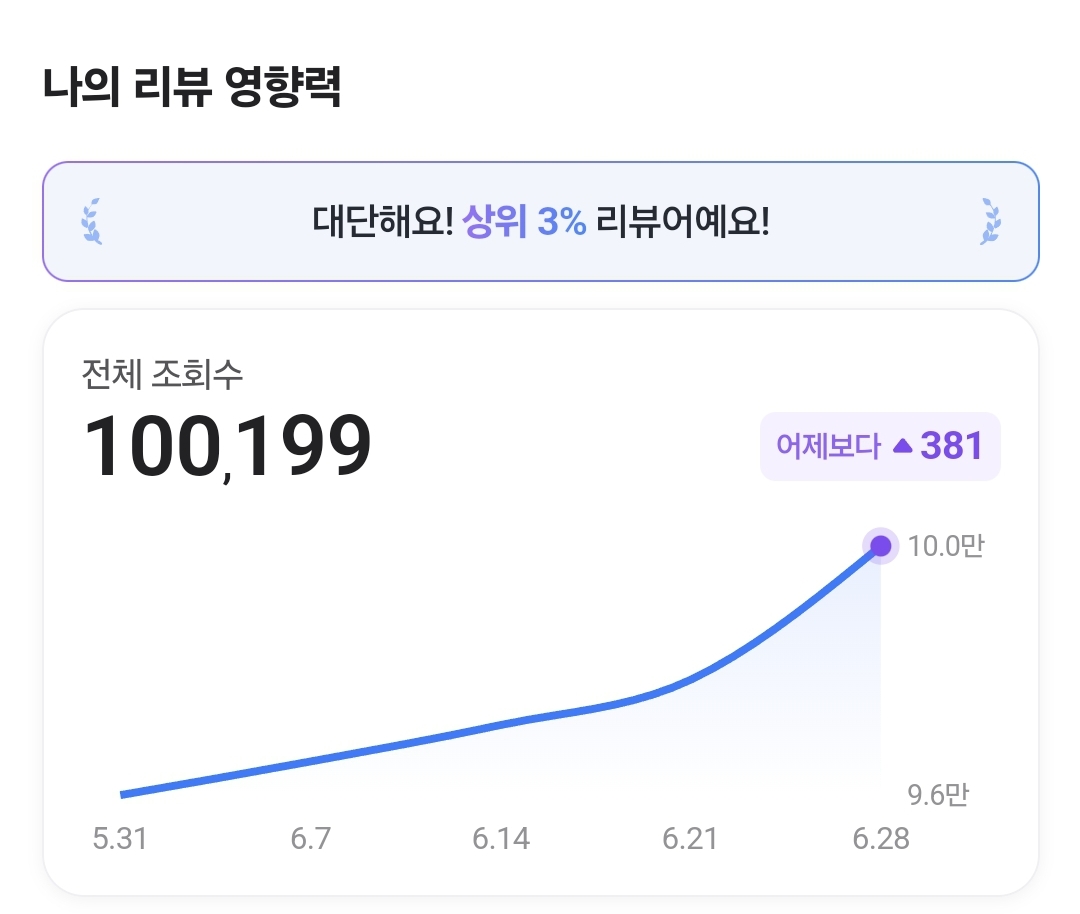Click the 381 increase number

(951, 446)
